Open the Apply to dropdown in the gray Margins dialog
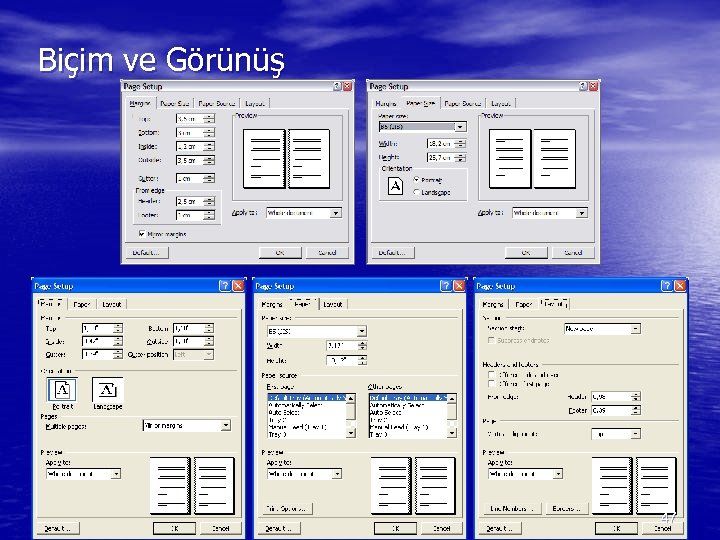 (x=336, y=213)
